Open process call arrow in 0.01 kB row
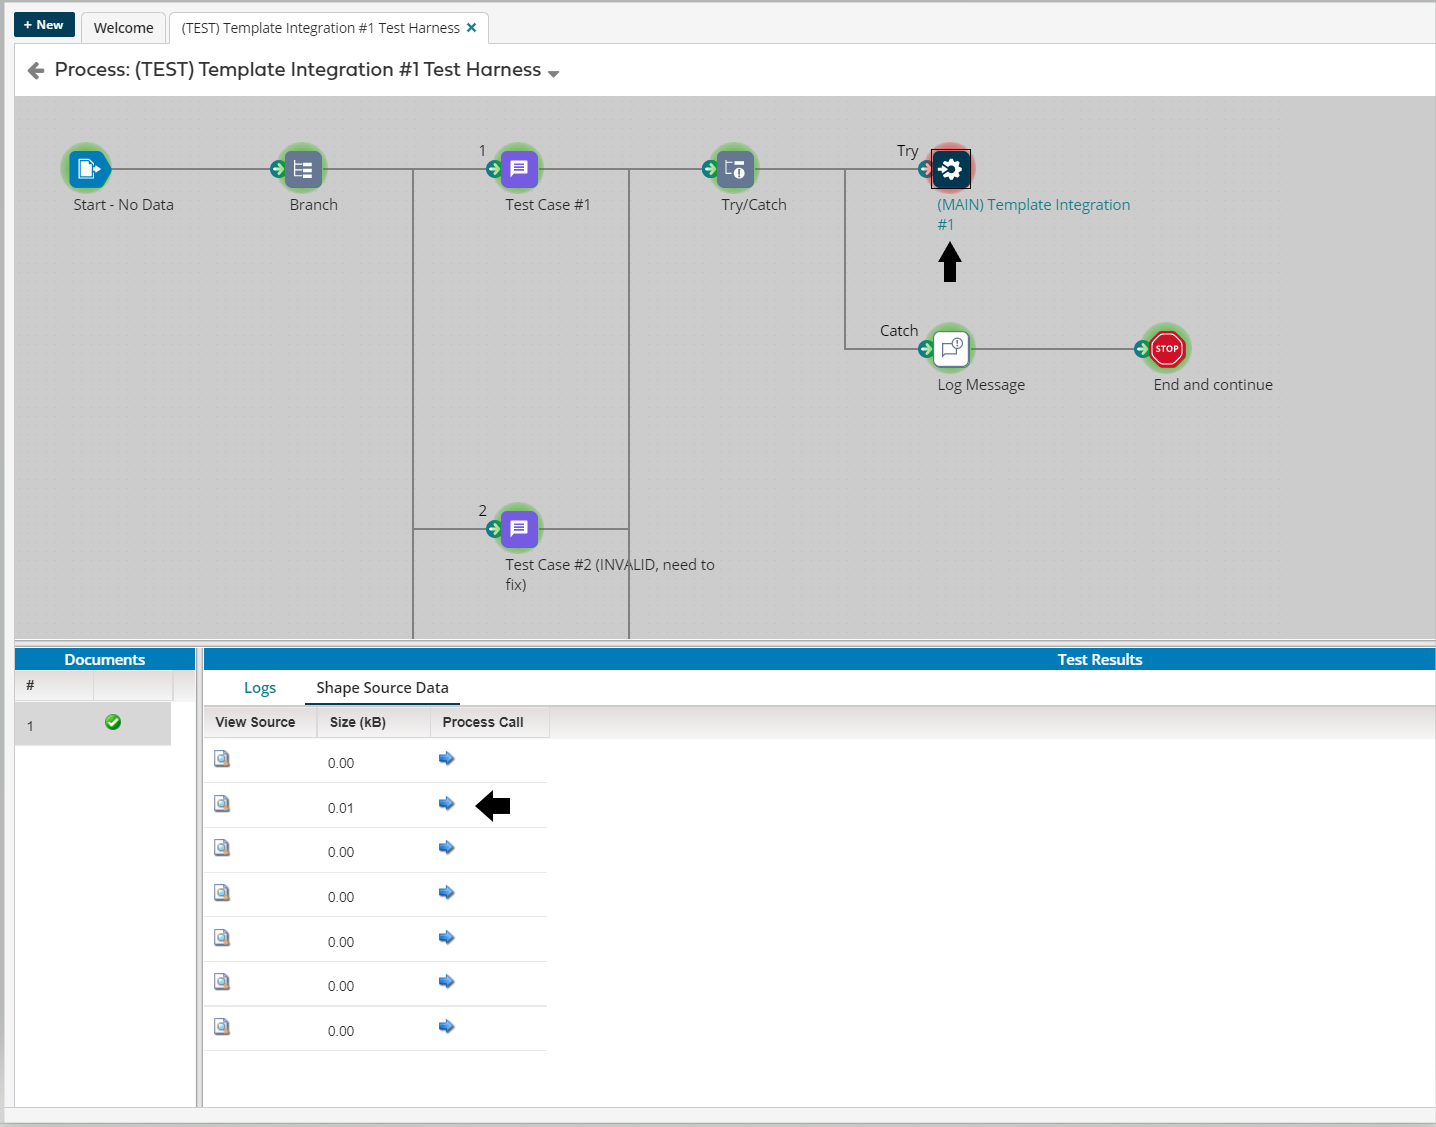The image size is (1436, 1127). [x=446, y=804]
